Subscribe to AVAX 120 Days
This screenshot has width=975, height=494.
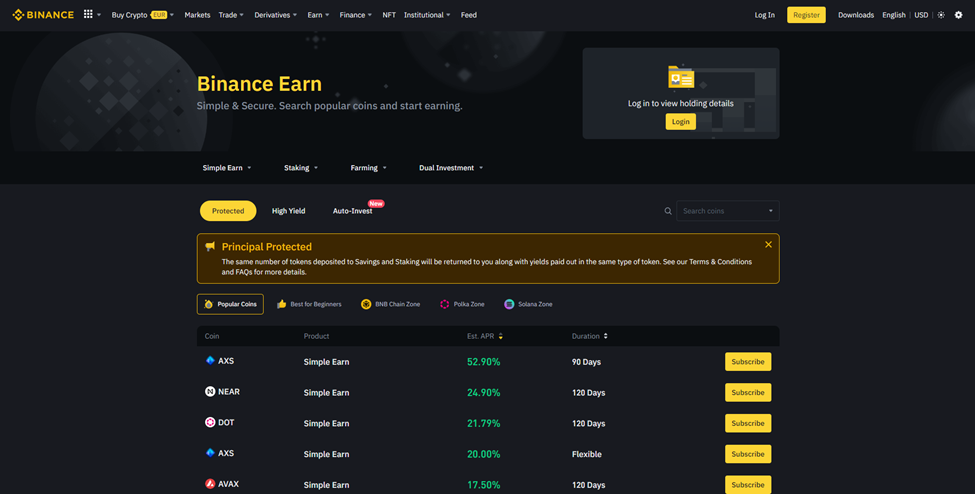[x=748, y=485]
